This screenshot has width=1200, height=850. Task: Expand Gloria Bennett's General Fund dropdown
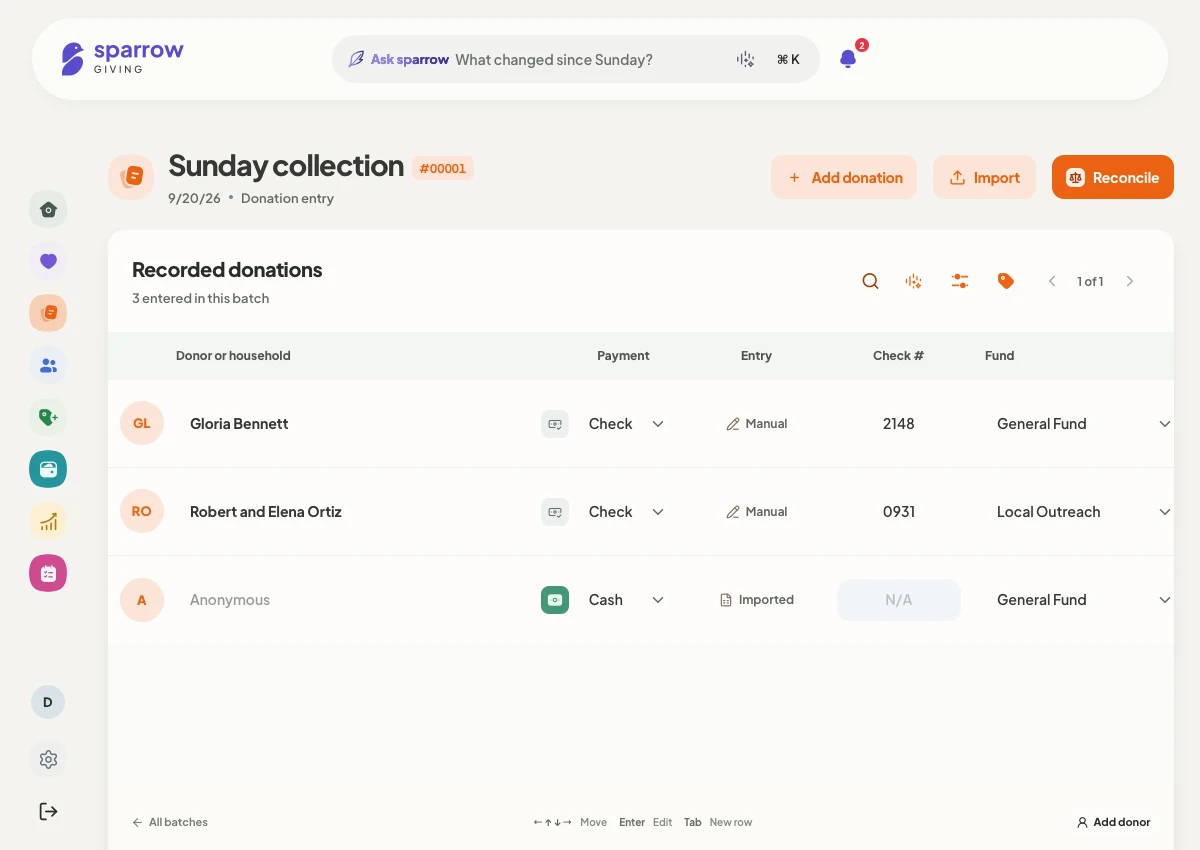(x=1084, y=424)
